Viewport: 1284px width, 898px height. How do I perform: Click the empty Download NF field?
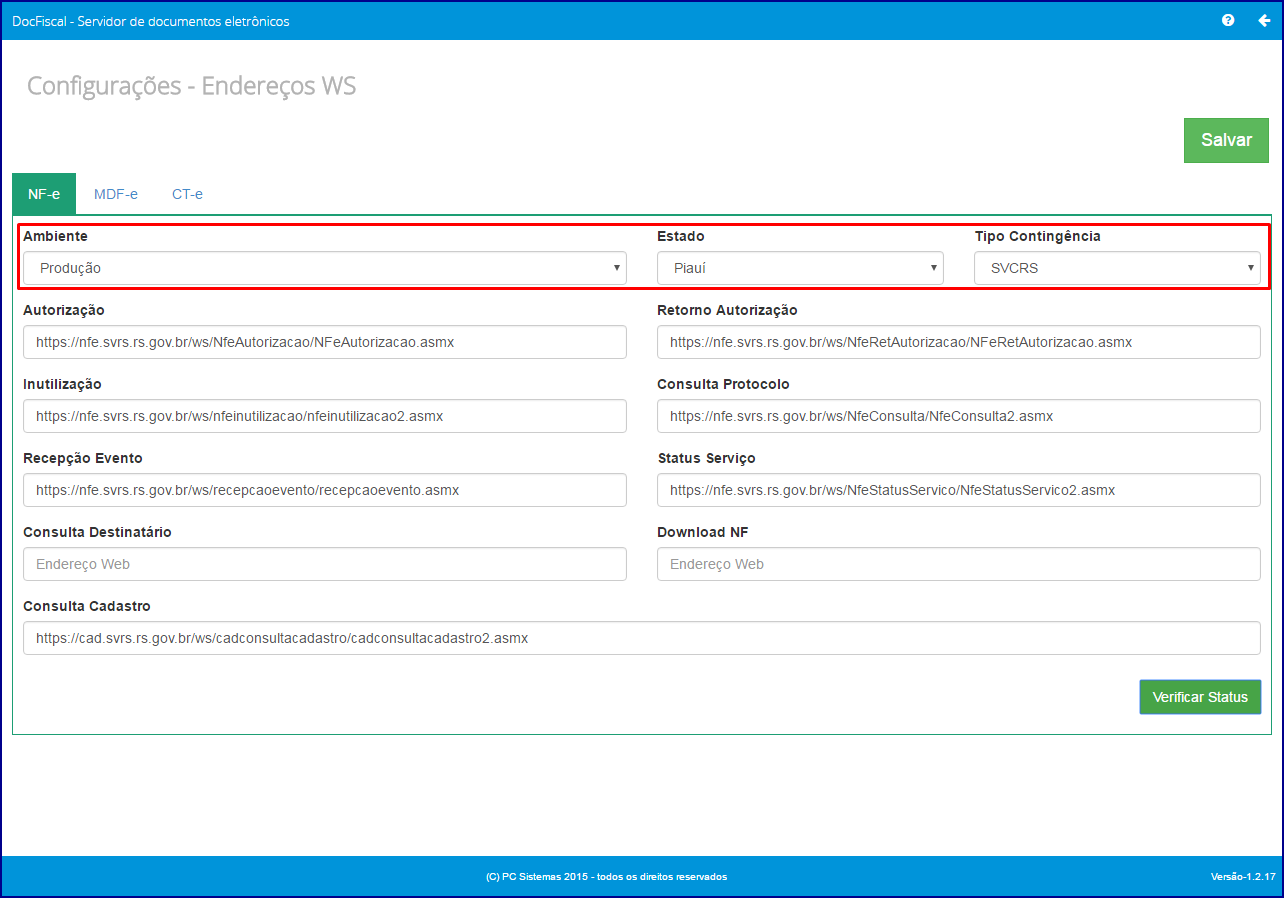pos(958,564)
